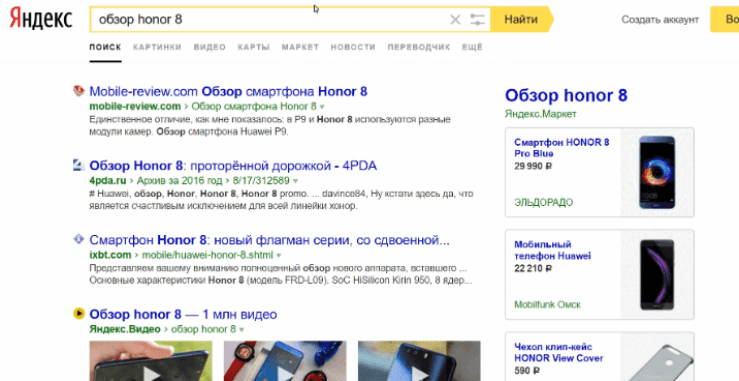The height and width of the screenshot is (381, 739).
Task: Expand the arrow after ixbt.com huawei-honor-8.shtml
Action: (279, 256)
